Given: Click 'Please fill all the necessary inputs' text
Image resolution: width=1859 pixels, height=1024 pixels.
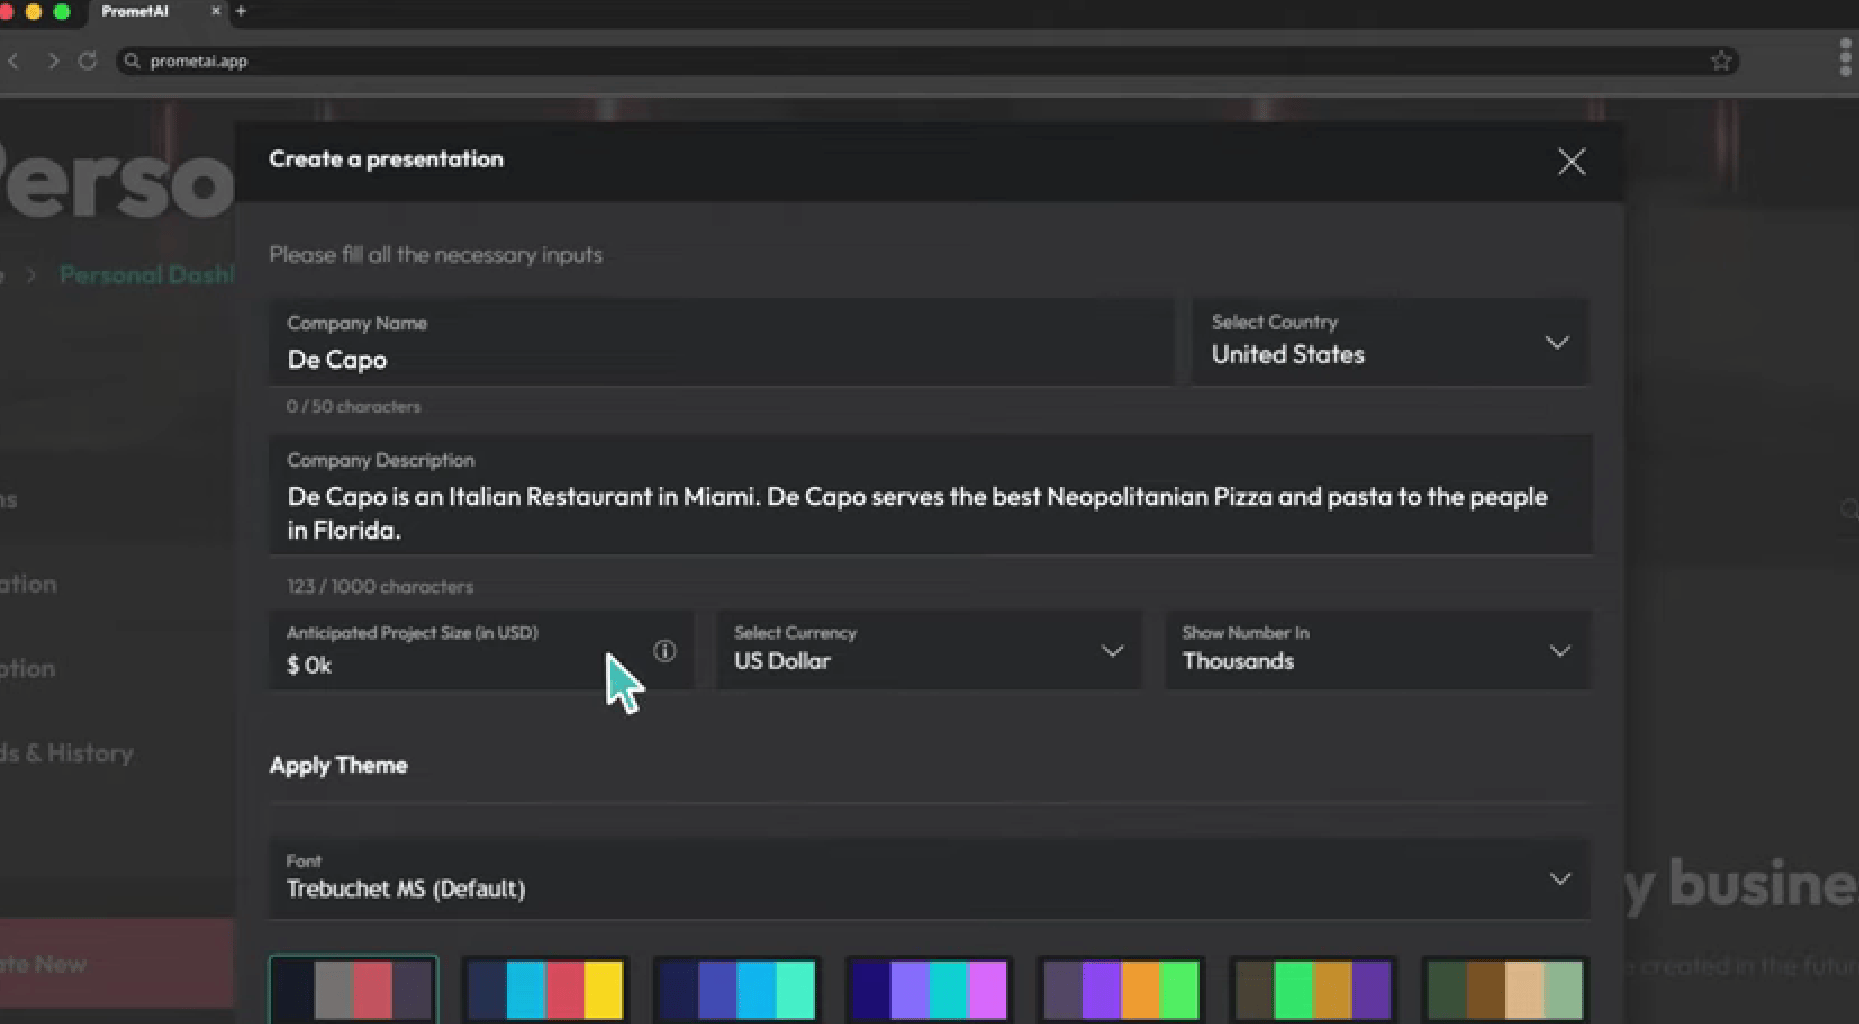Looking at the screenshot, I should (x=436, y=255).
